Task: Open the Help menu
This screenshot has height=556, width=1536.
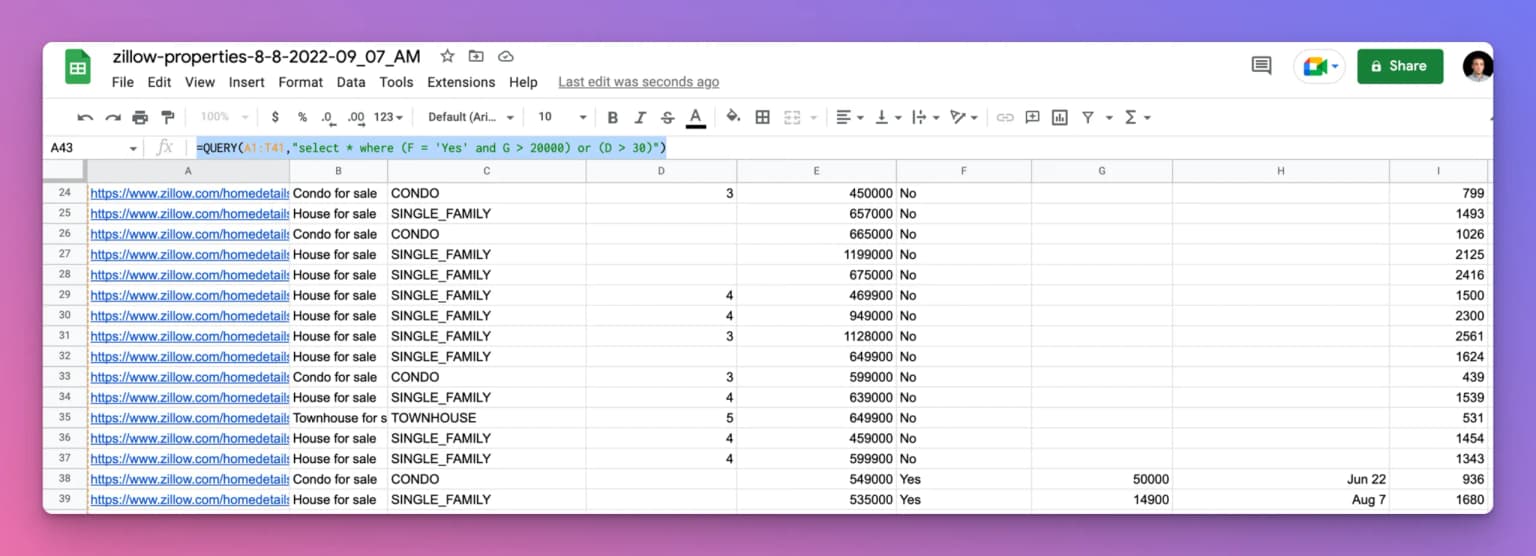Action: 523,82
